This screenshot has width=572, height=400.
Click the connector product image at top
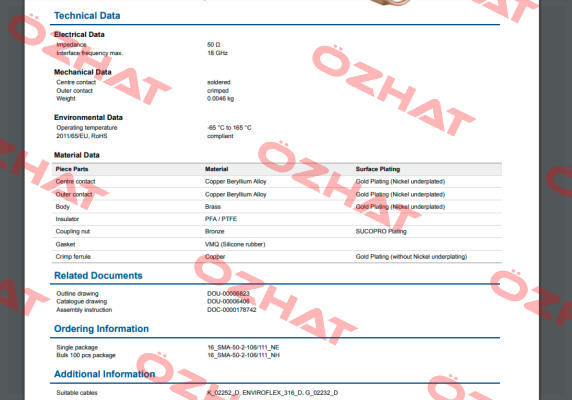point(390,3)
